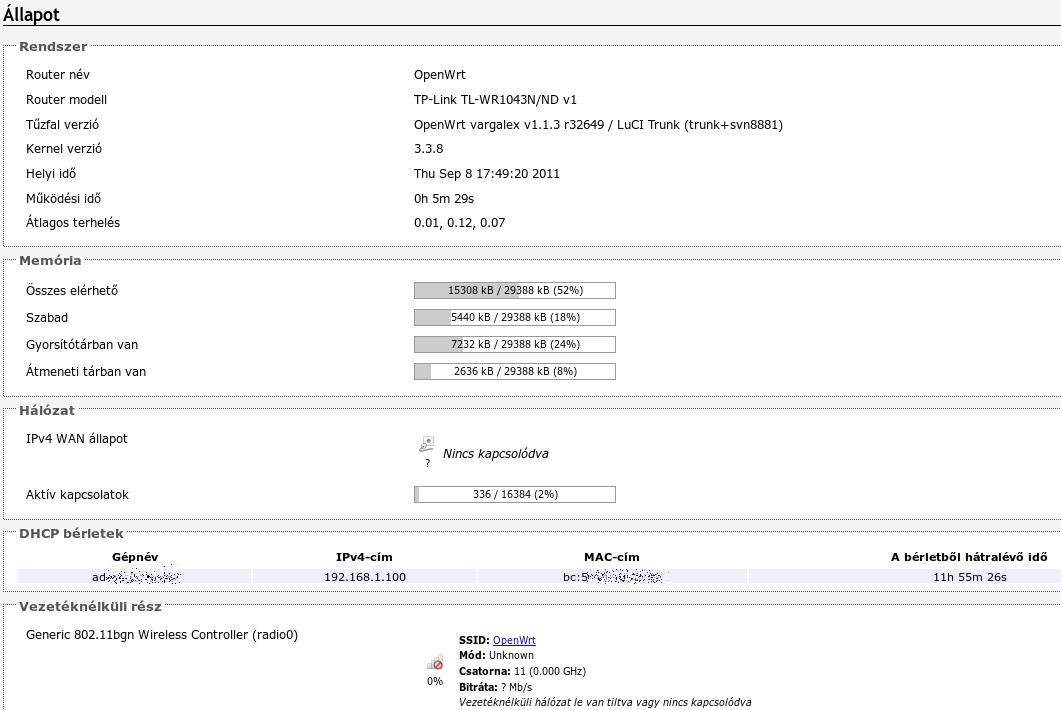Click the Átmeneti tárban van bar
The image size is (1061, 710).
pos(515,372)
